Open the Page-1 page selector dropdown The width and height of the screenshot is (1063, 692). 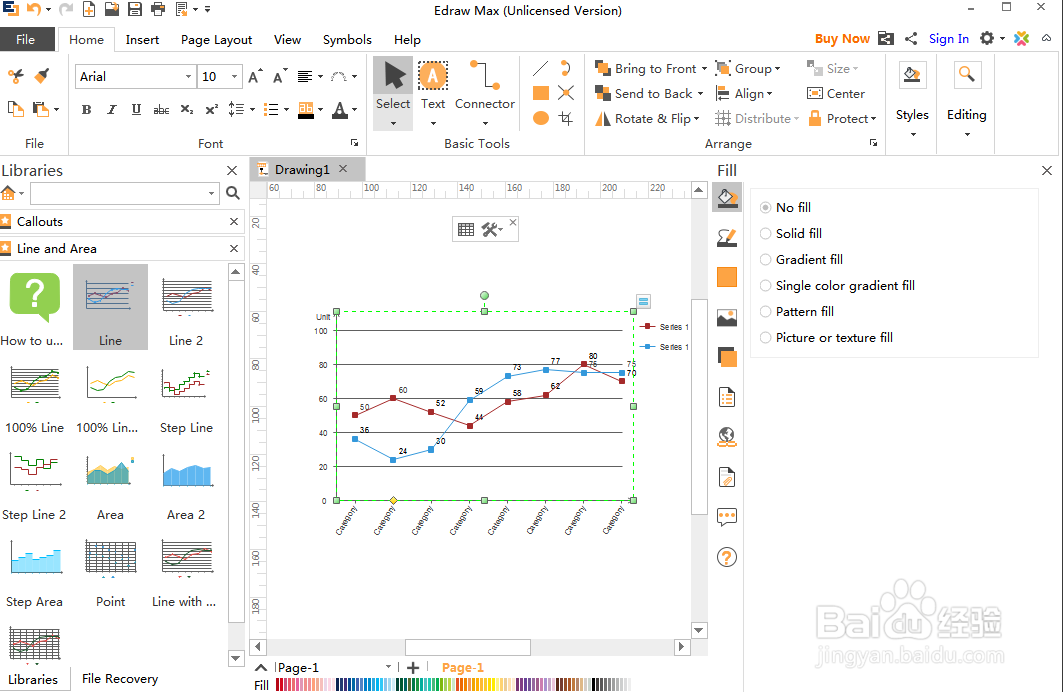388,667
